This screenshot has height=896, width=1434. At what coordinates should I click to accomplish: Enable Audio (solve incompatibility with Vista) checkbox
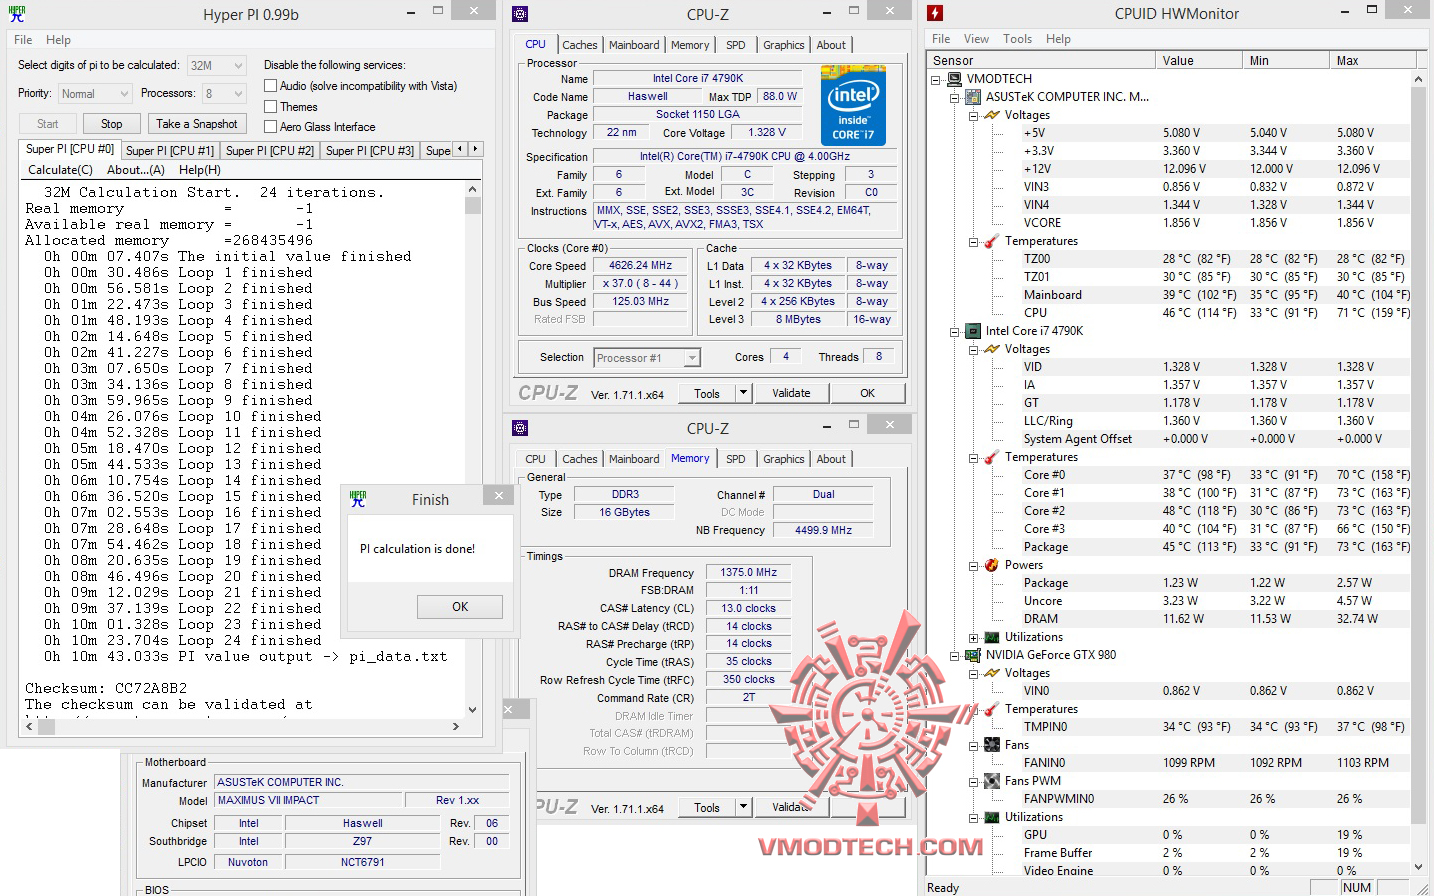[270, 86]
